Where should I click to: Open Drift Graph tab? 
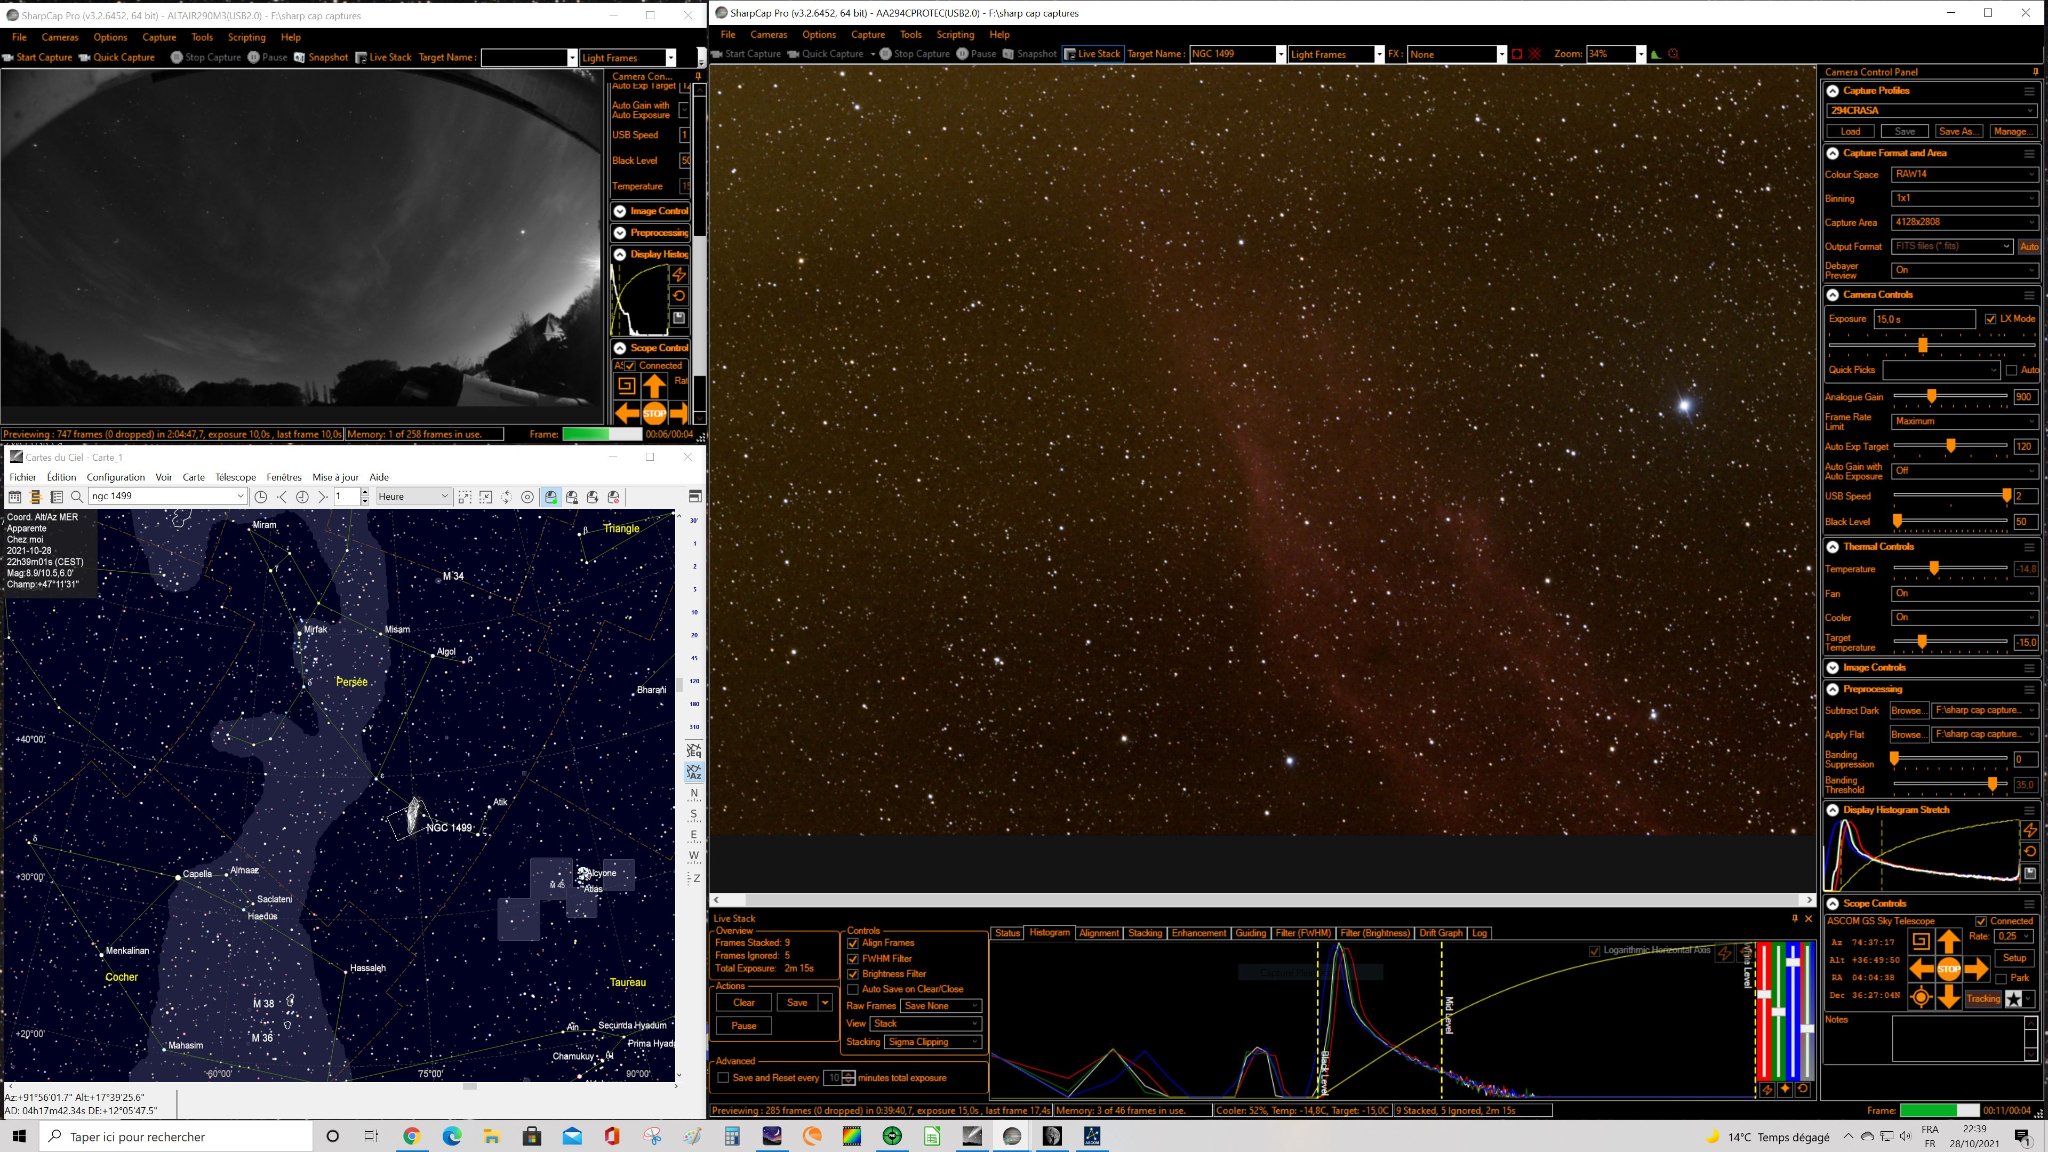[x=1441, y=933]
